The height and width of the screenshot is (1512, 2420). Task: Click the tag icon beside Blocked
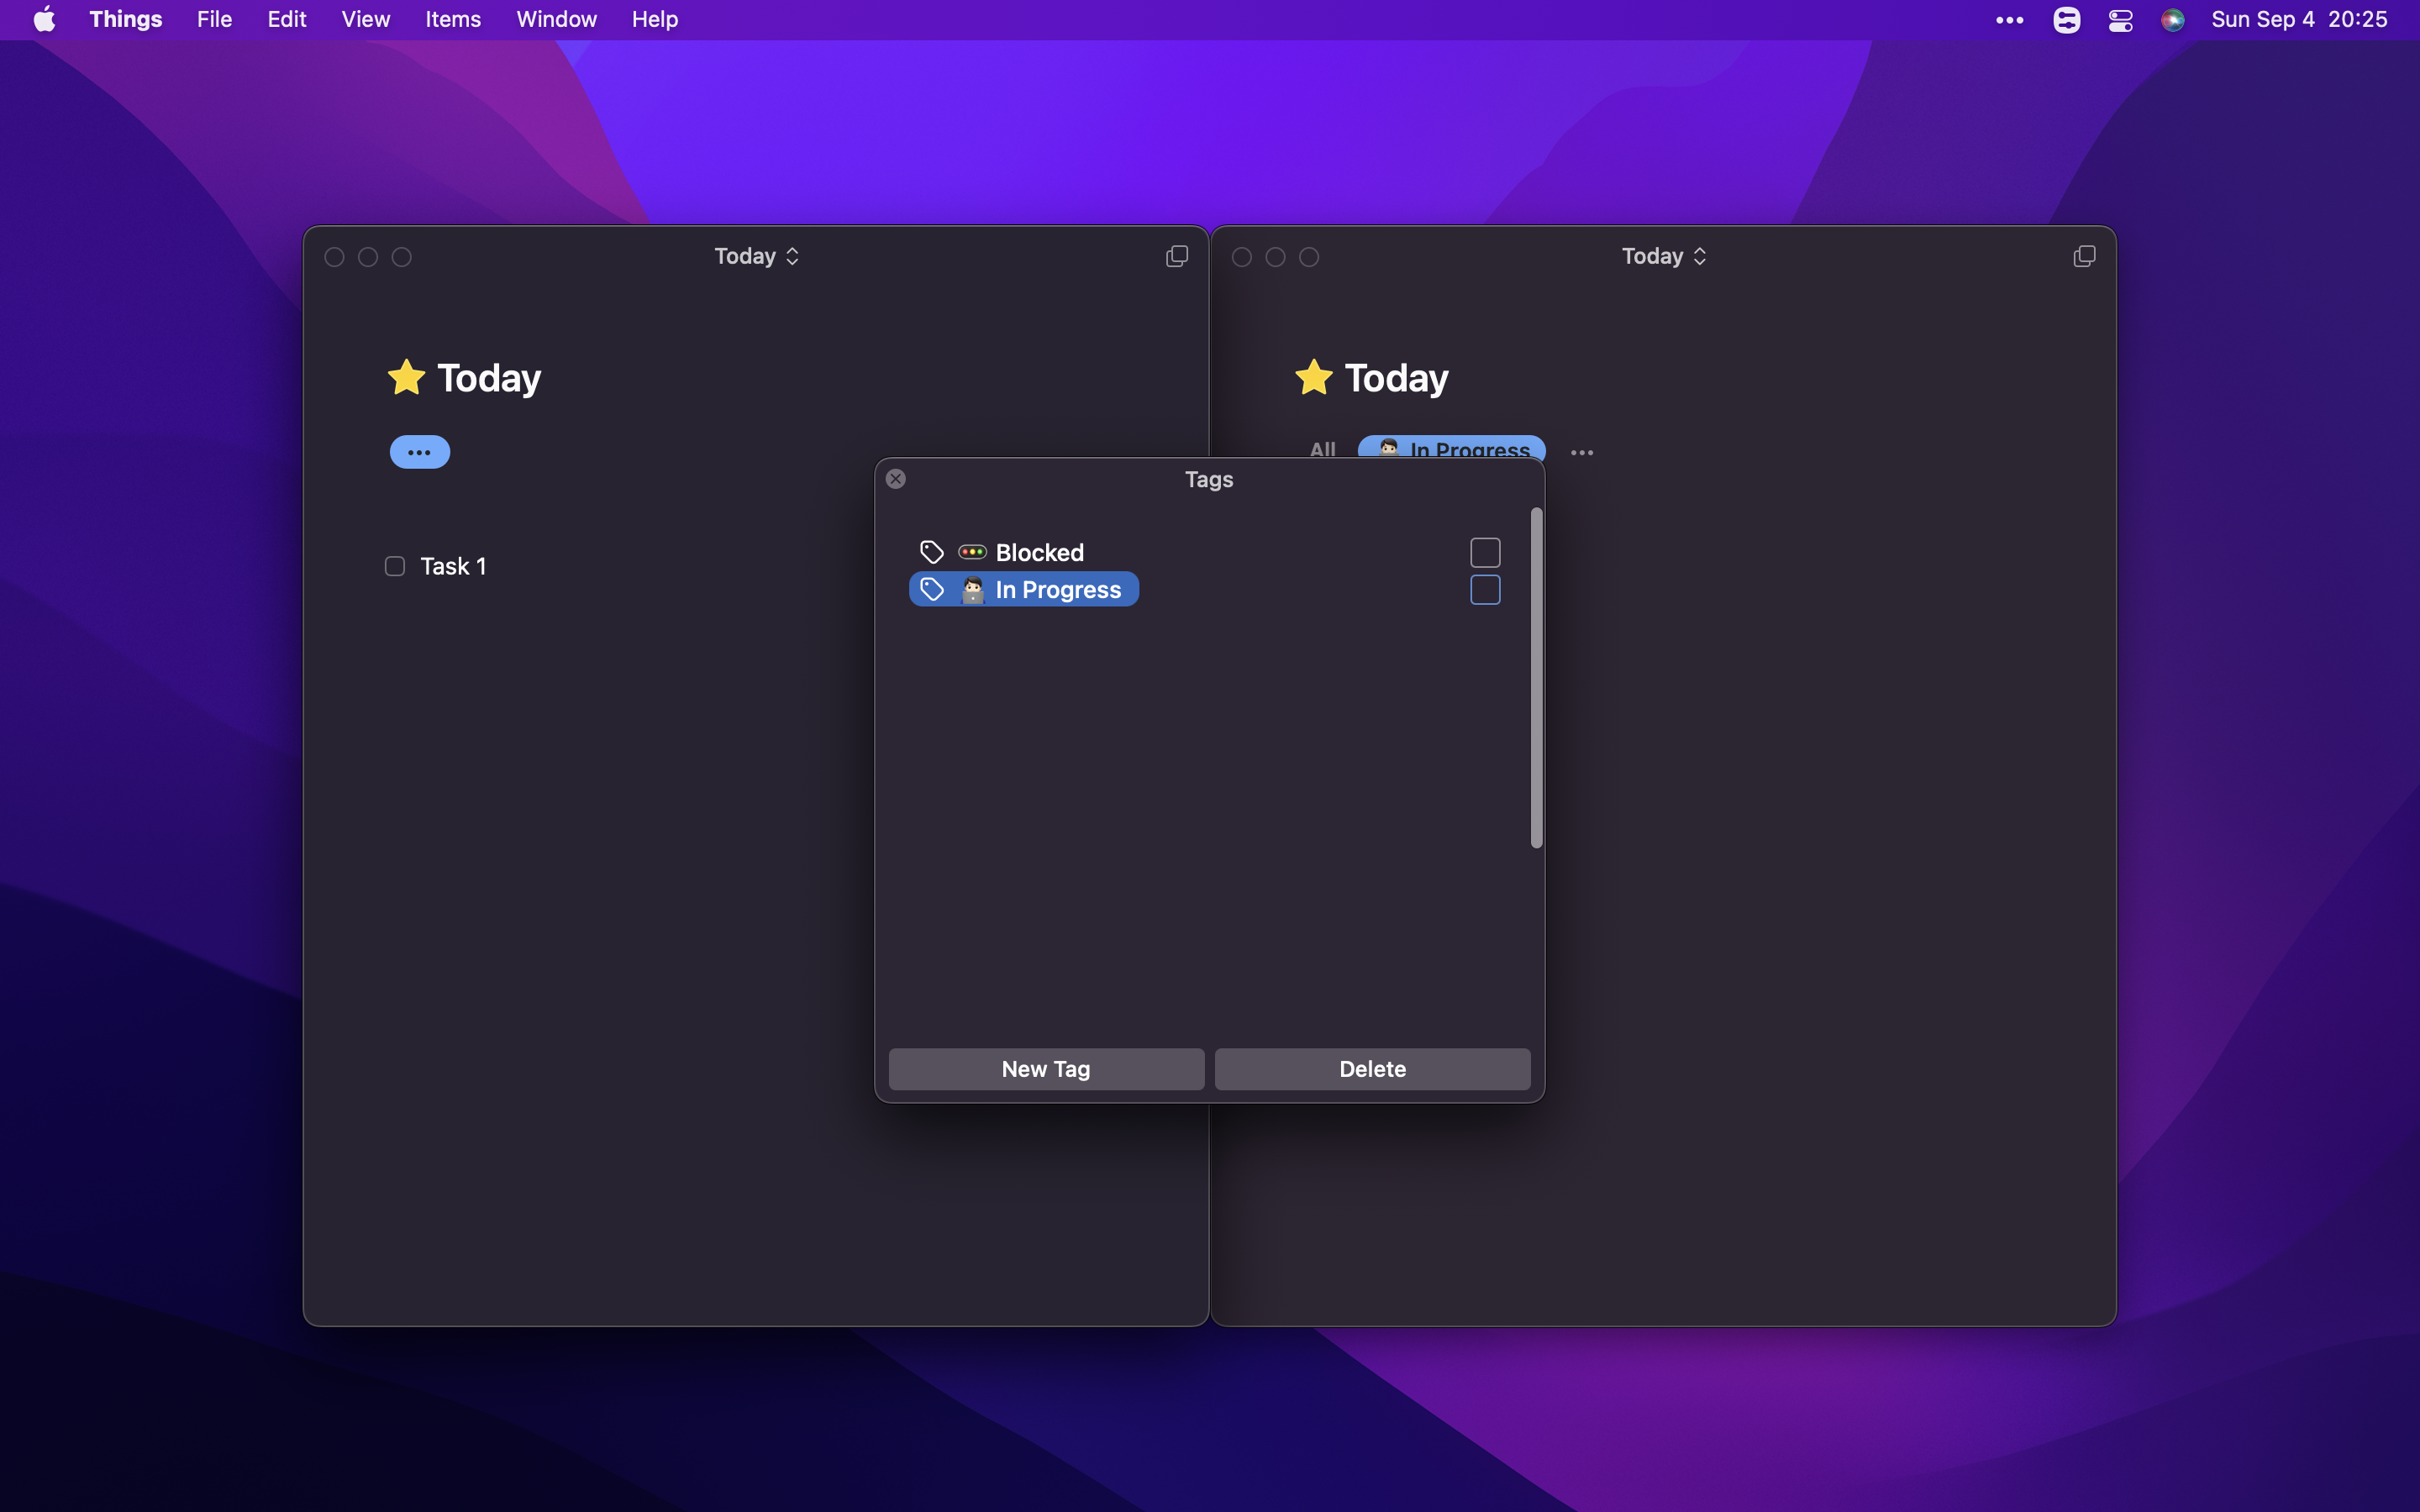point(931,552)
